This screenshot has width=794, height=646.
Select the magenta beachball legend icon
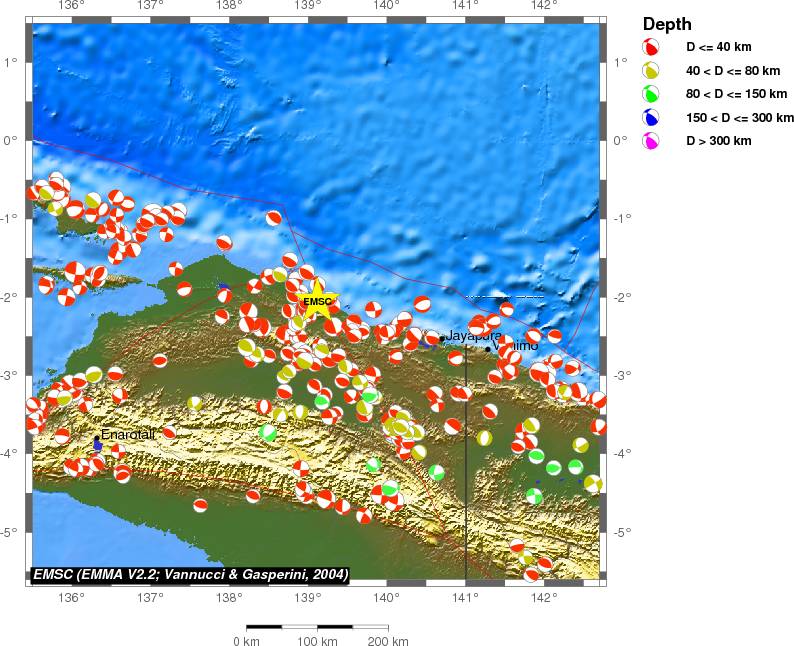(x=651, y=141)
